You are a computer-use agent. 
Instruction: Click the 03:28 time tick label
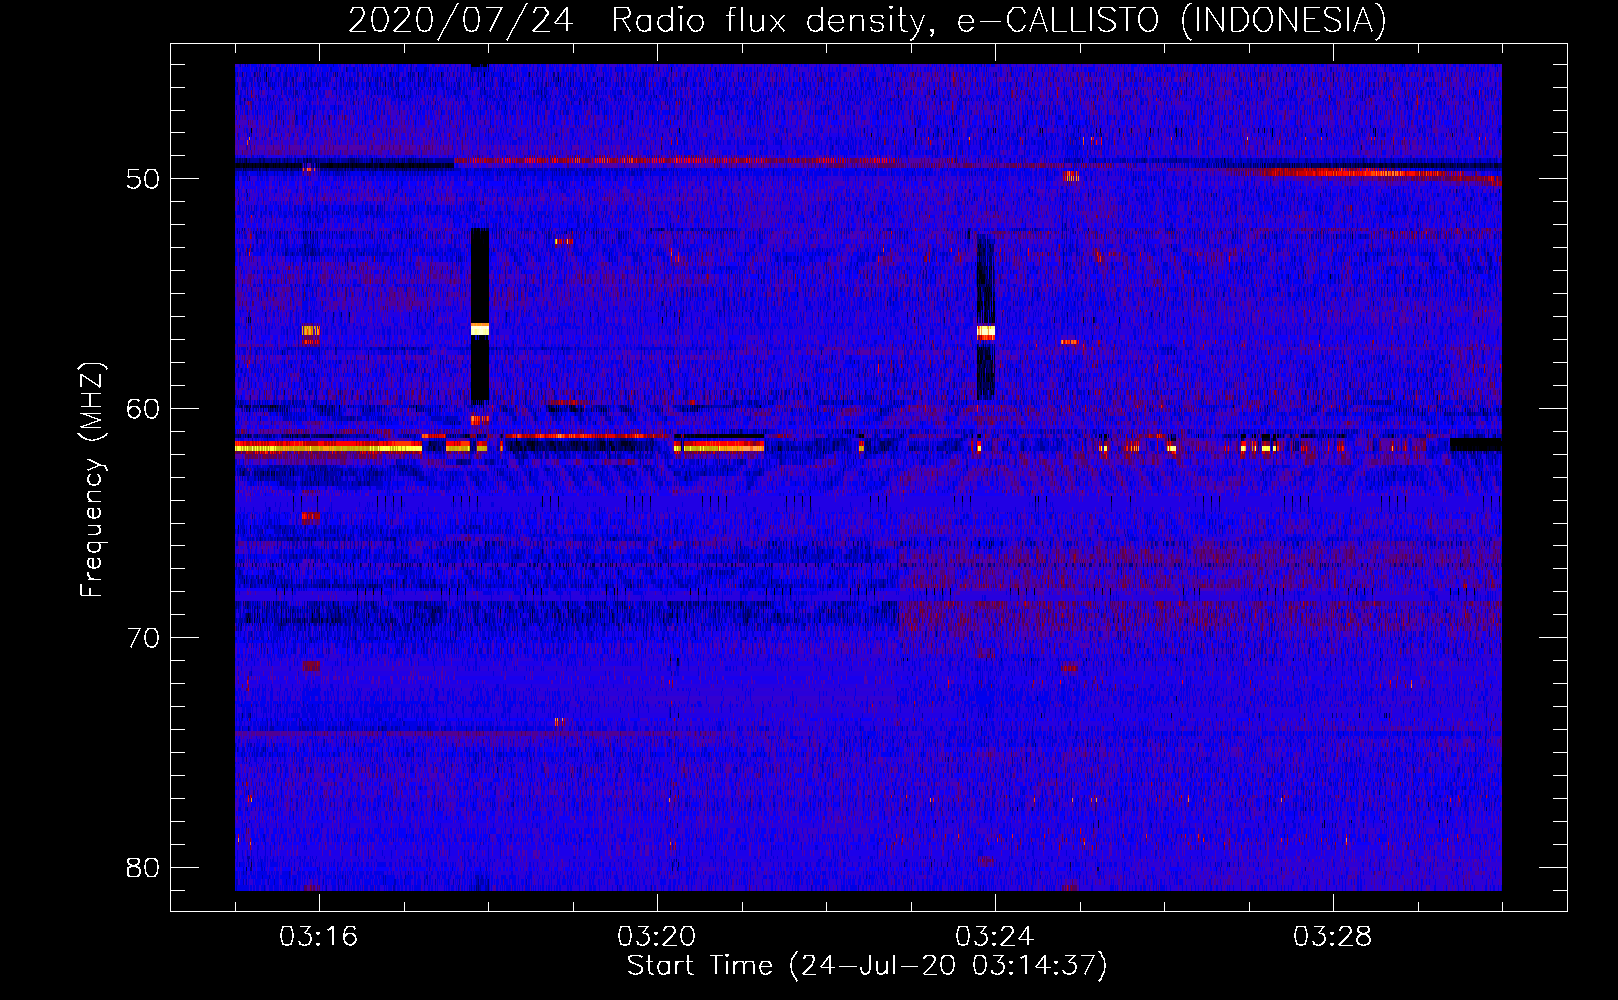(x=1333, y=937)
